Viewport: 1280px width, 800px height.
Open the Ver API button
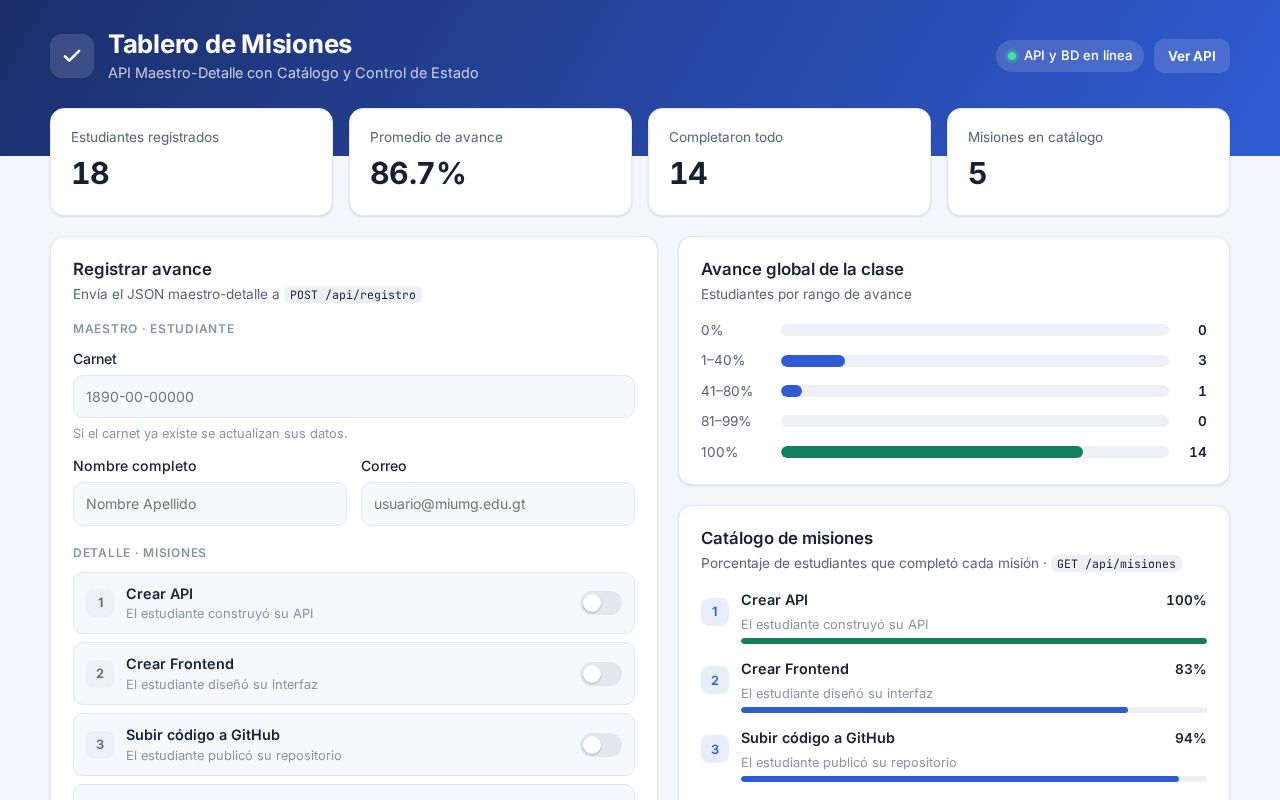(x=1192, y=56)
